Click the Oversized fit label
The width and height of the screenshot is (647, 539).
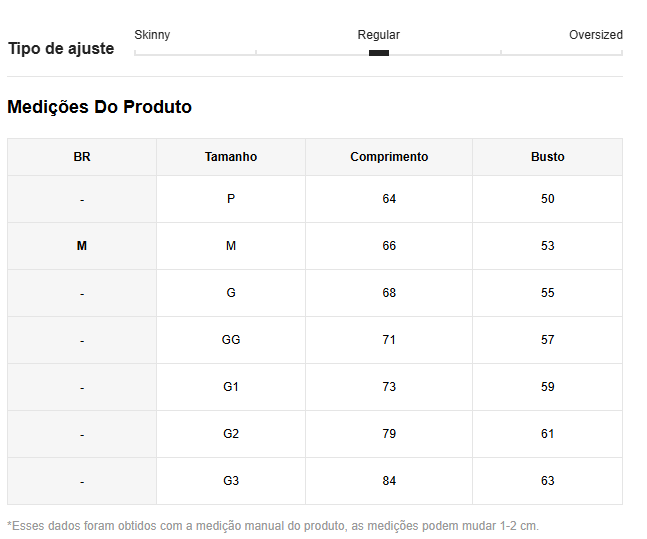[595, 35]
